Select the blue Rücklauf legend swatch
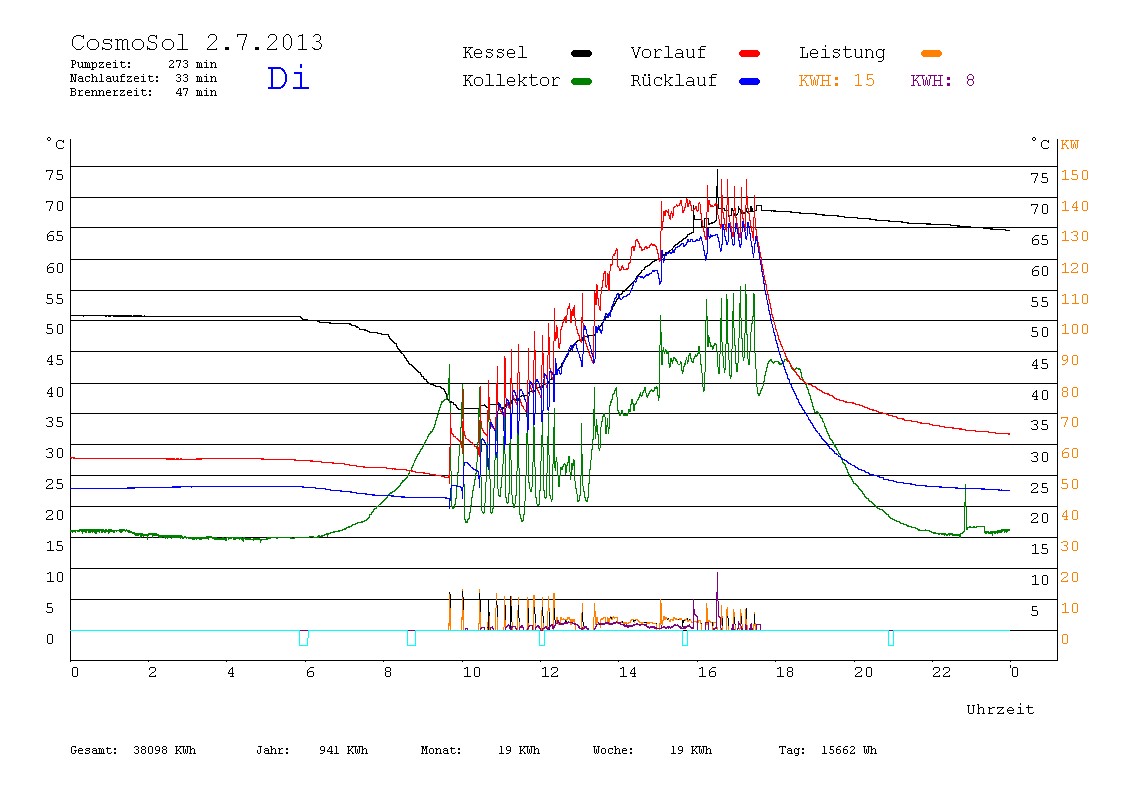This screenshot has width=1148, height=812. tap(750, 81)
